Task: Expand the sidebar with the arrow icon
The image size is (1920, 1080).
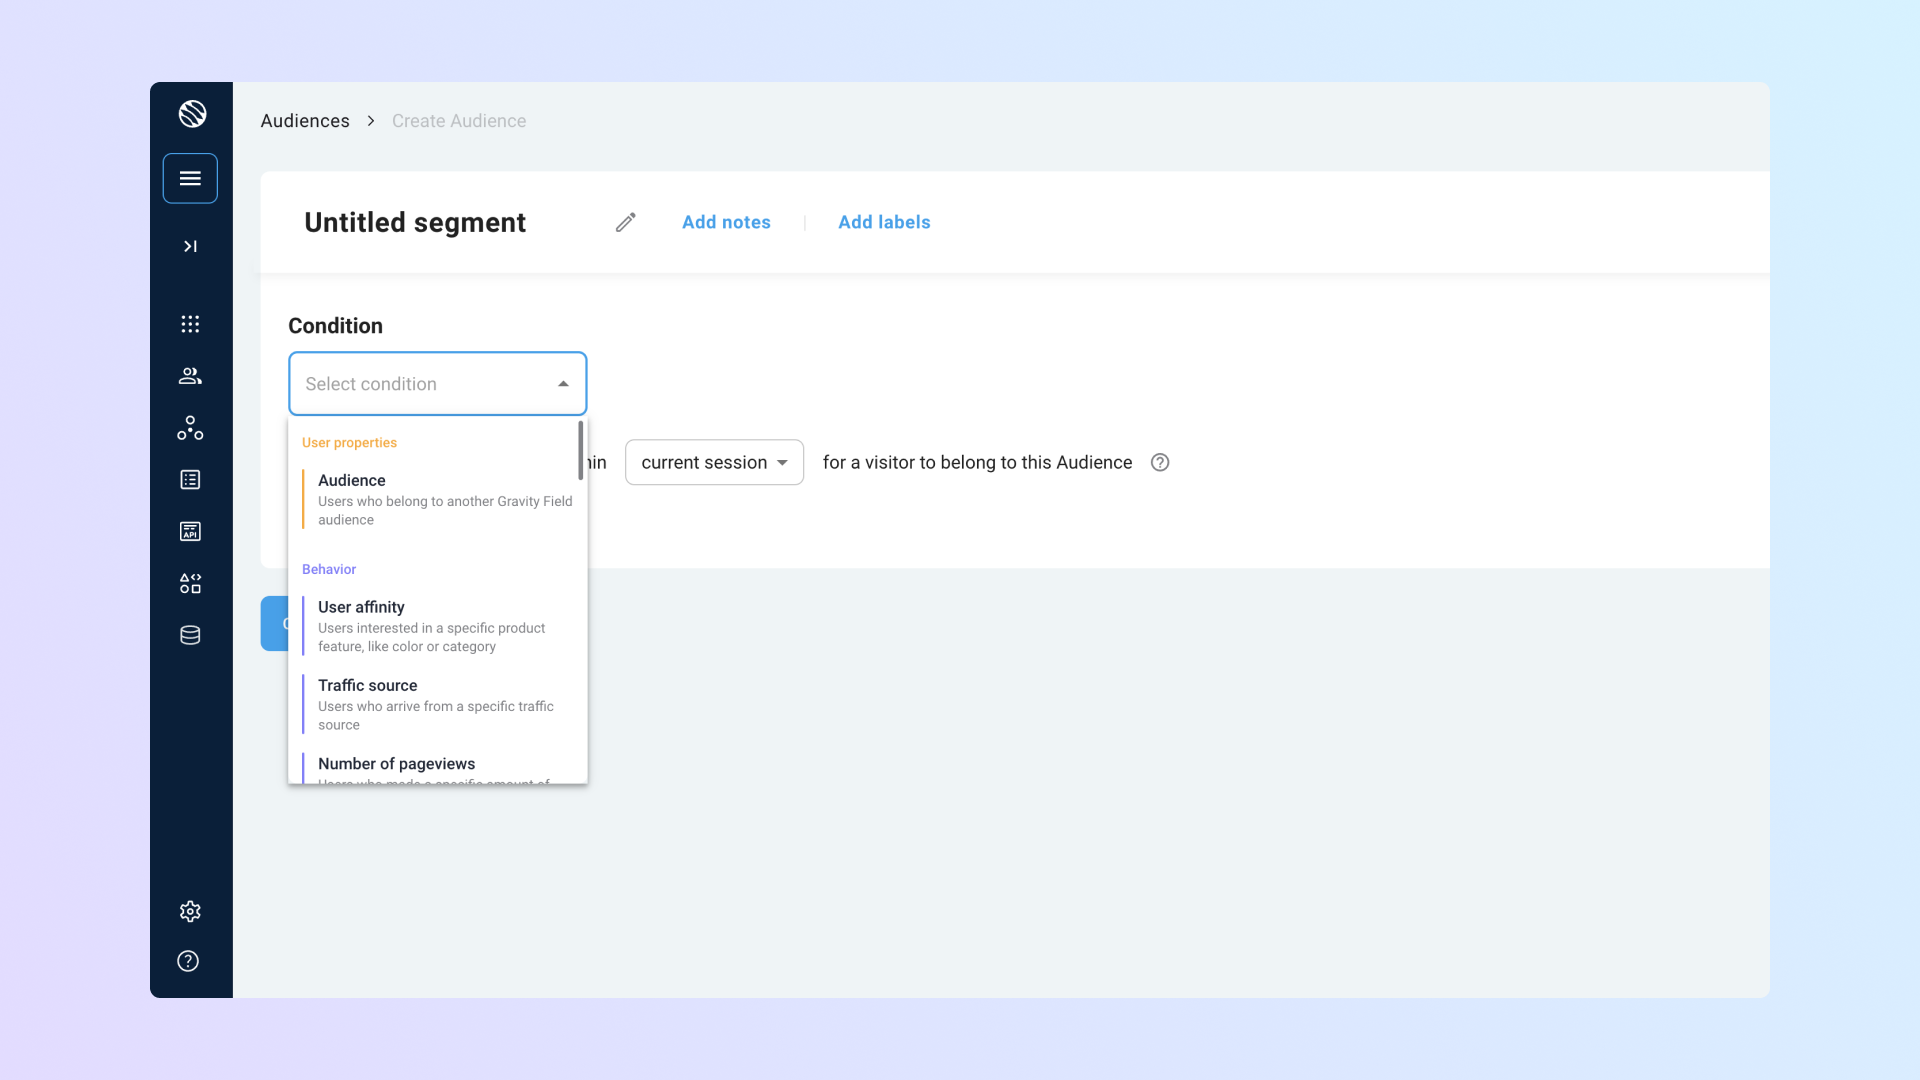Action: click(190, 246)
